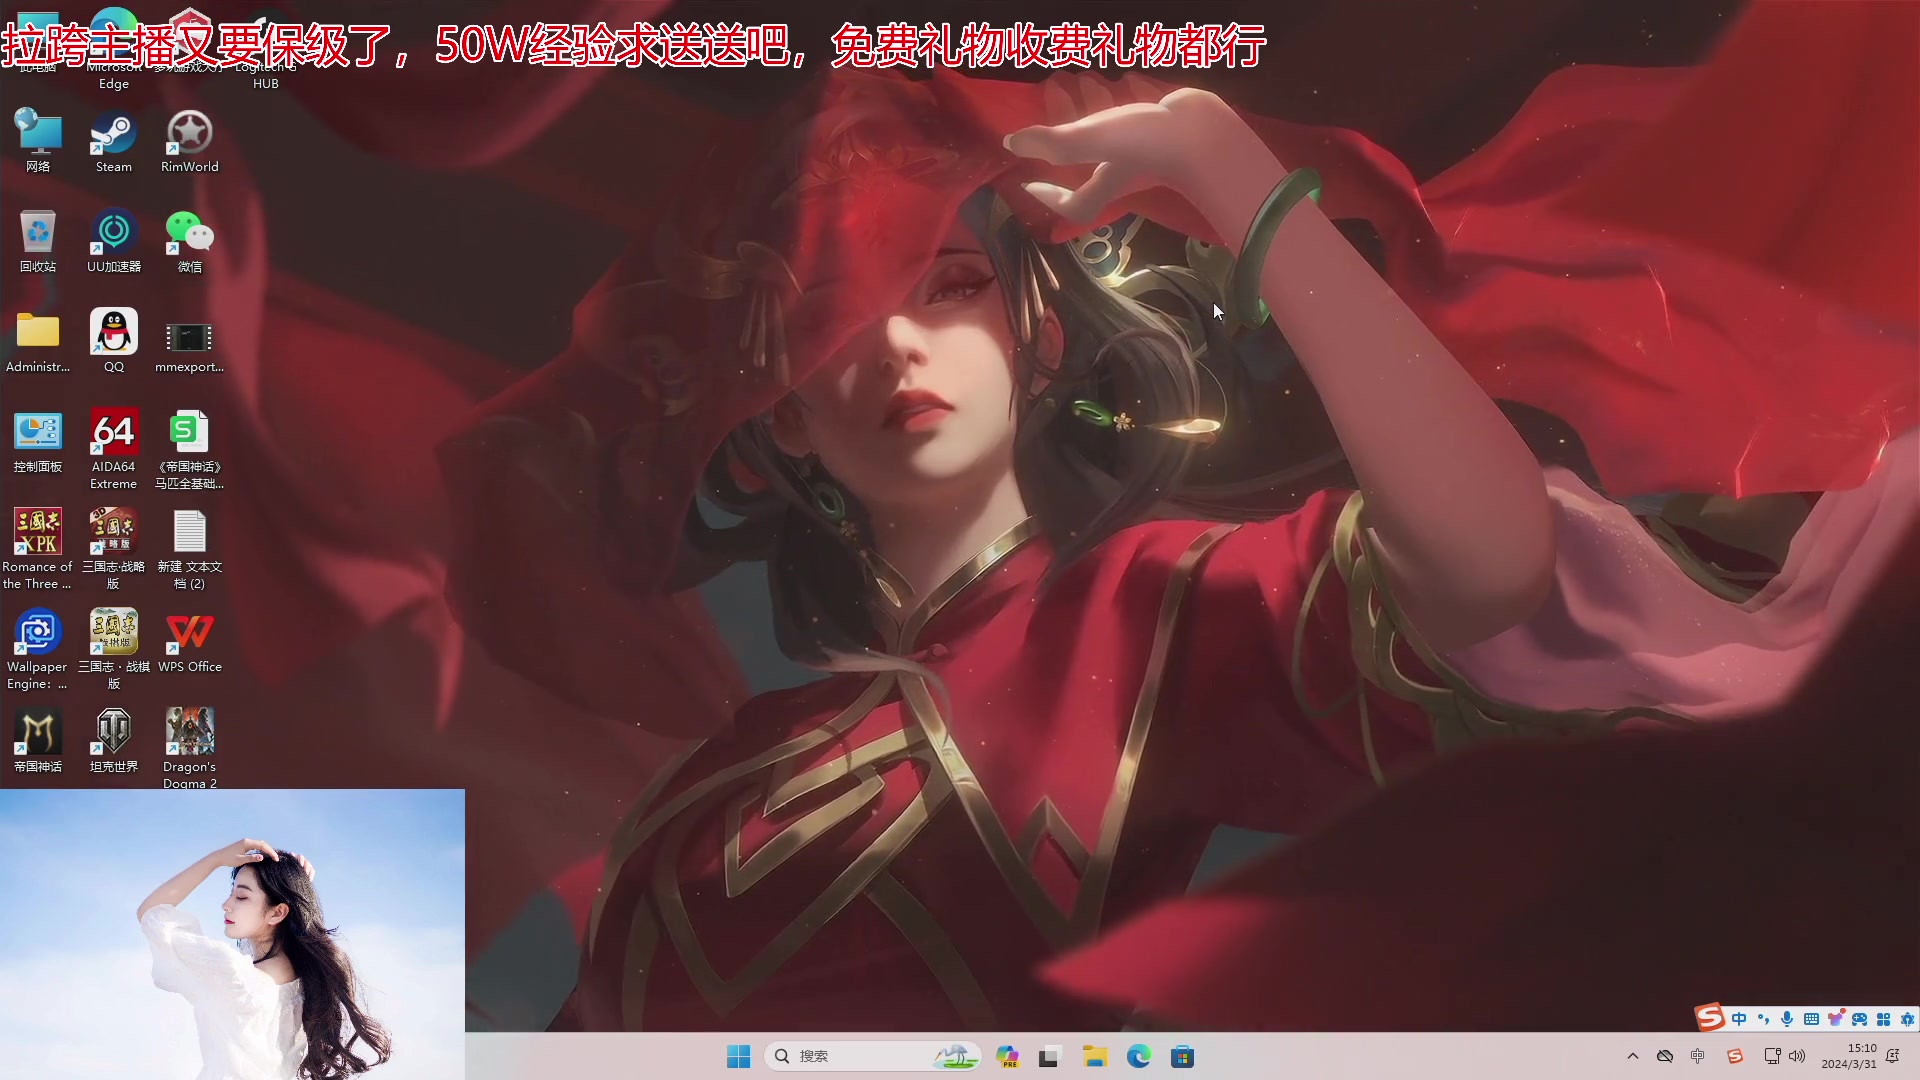Open the Sogou toolbox grid icon
This screenshot has height=1080, width=1920.
1883,1019
